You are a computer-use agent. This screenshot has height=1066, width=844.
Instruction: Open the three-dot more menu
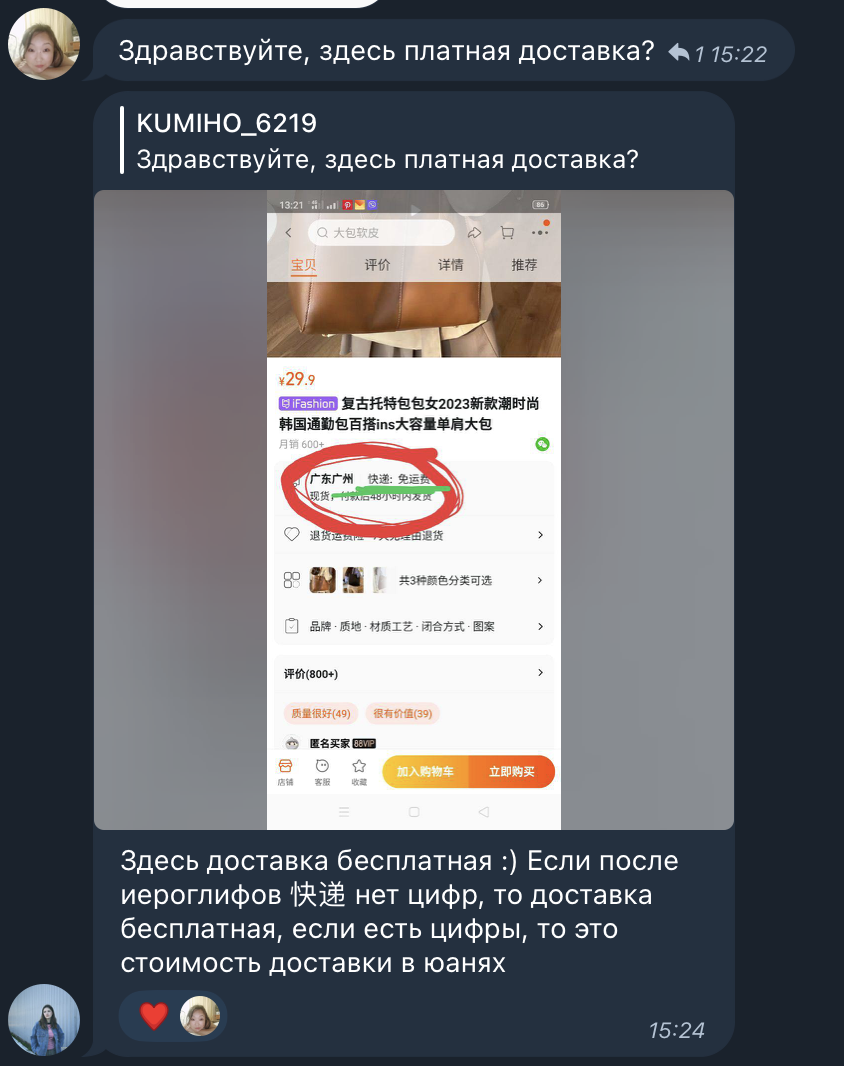click(540, 232)
